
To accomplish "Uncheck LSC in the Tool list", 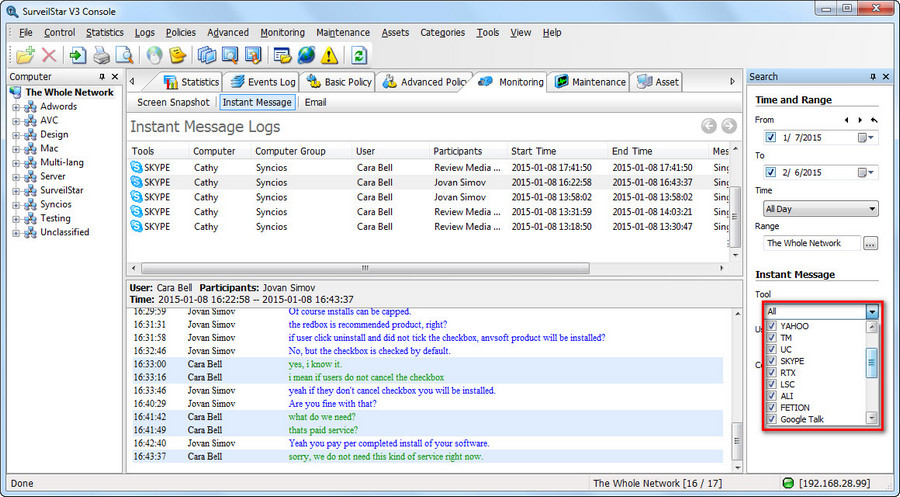I will coord(771,384).
